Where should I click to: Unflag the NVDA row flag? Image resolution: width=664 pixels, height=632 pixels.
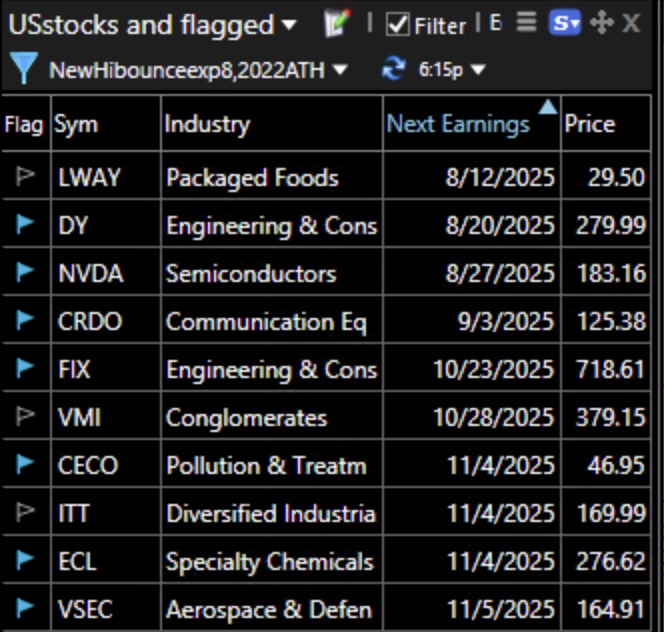click(x=25, y=274)
